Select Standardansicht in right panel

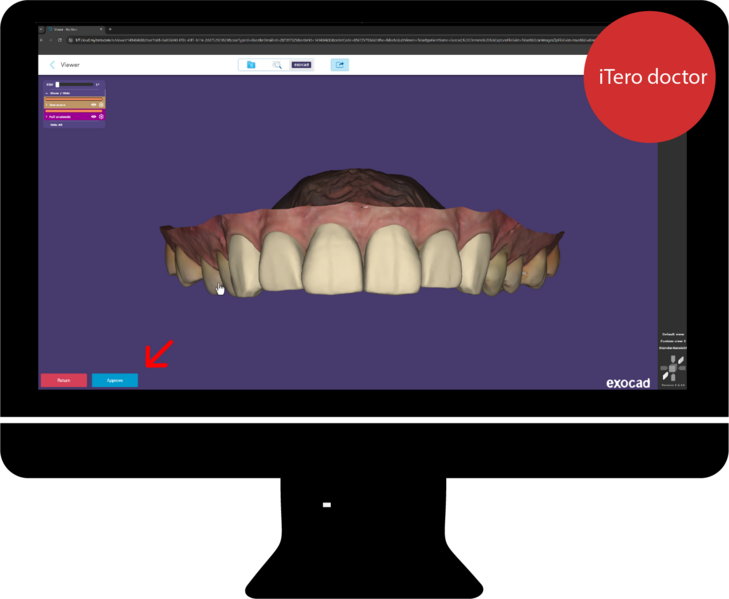673,348
